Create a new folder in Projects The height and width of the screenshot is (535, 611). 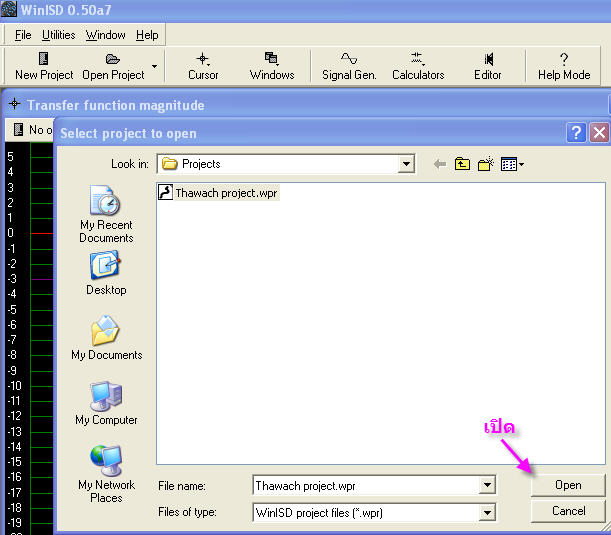click(486, 164)
